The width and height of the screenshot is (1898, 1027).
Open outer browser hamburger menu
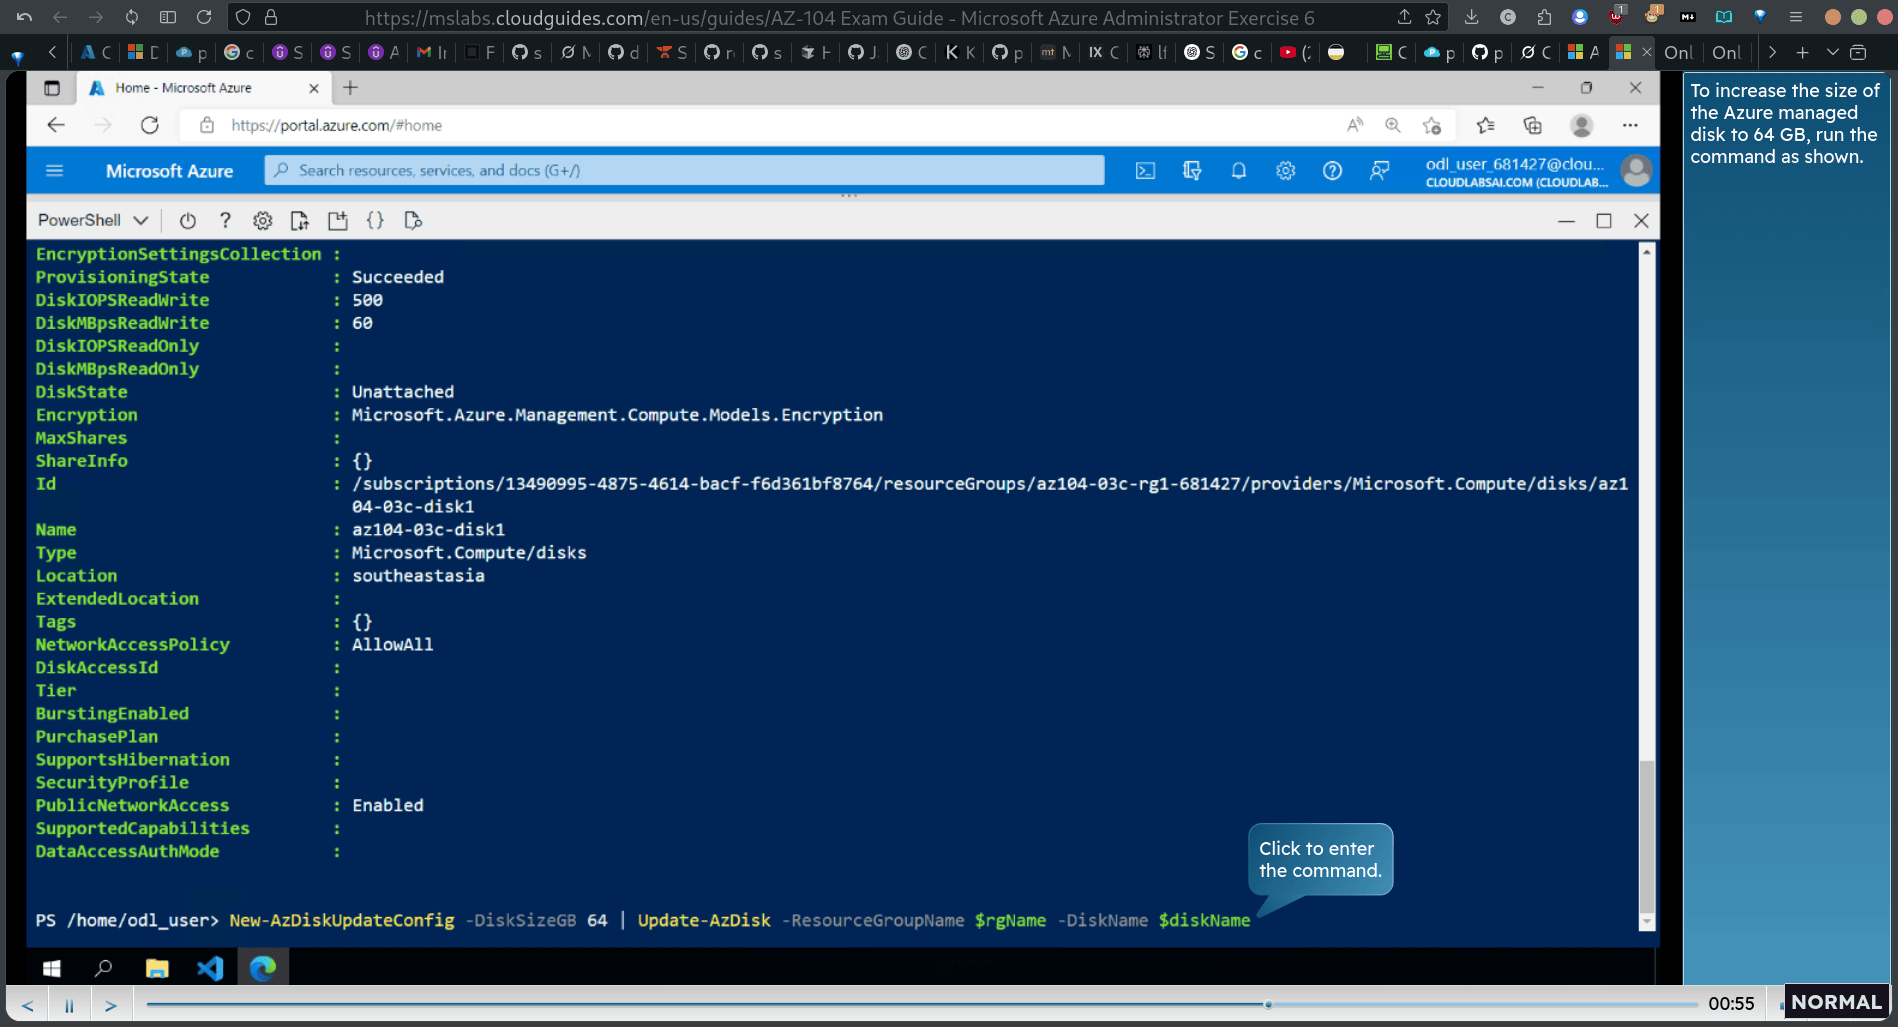click(1796, 17)
